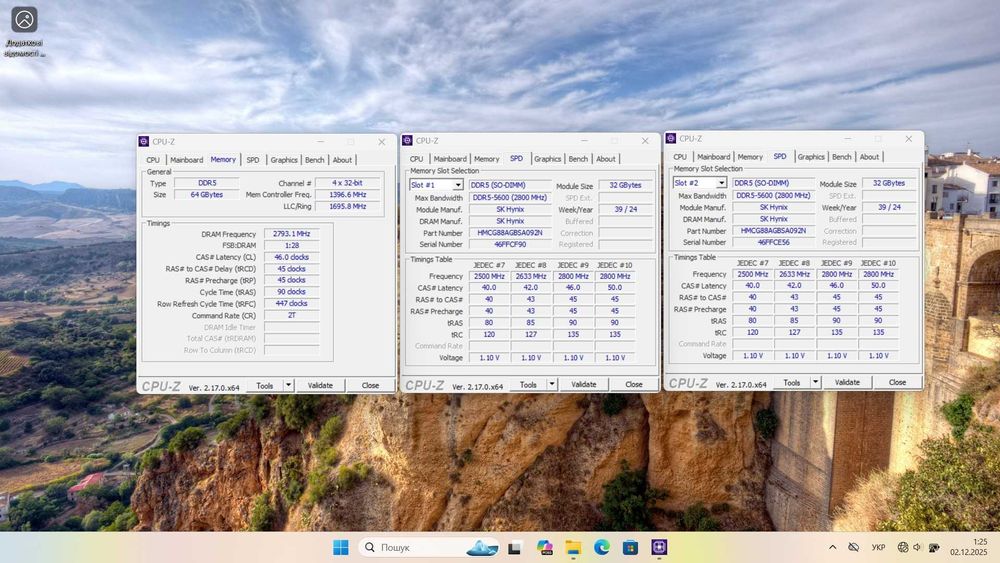Open Task View on the taskbar
The height and width of the screenshot is (563, 1000).
coord(515,547)
